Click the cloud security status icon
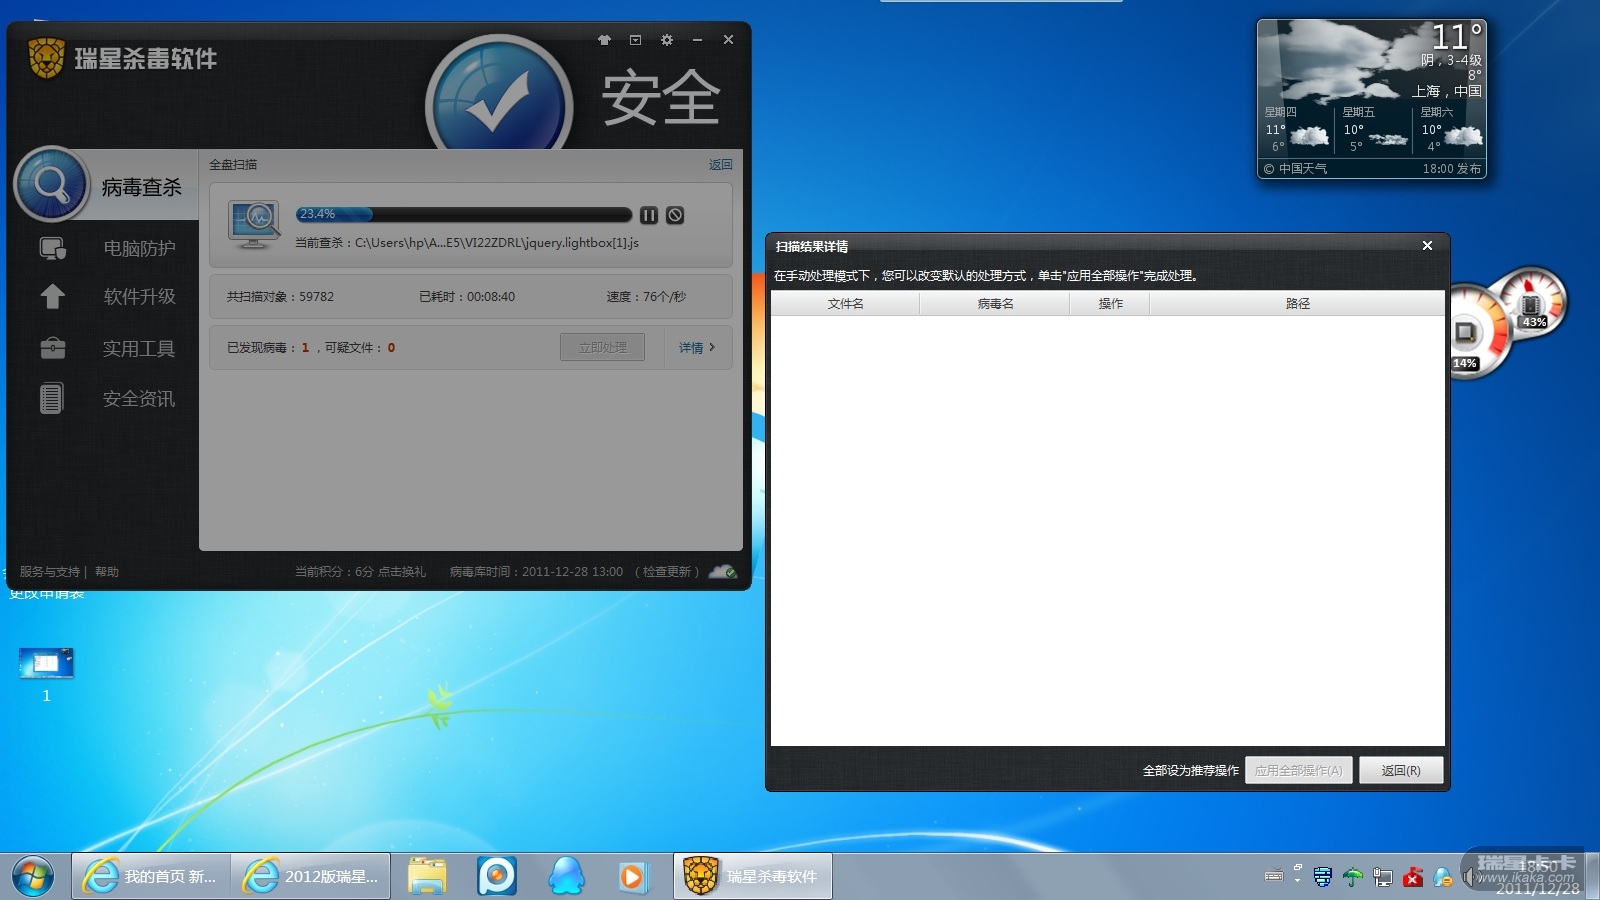 pos(723,572)
